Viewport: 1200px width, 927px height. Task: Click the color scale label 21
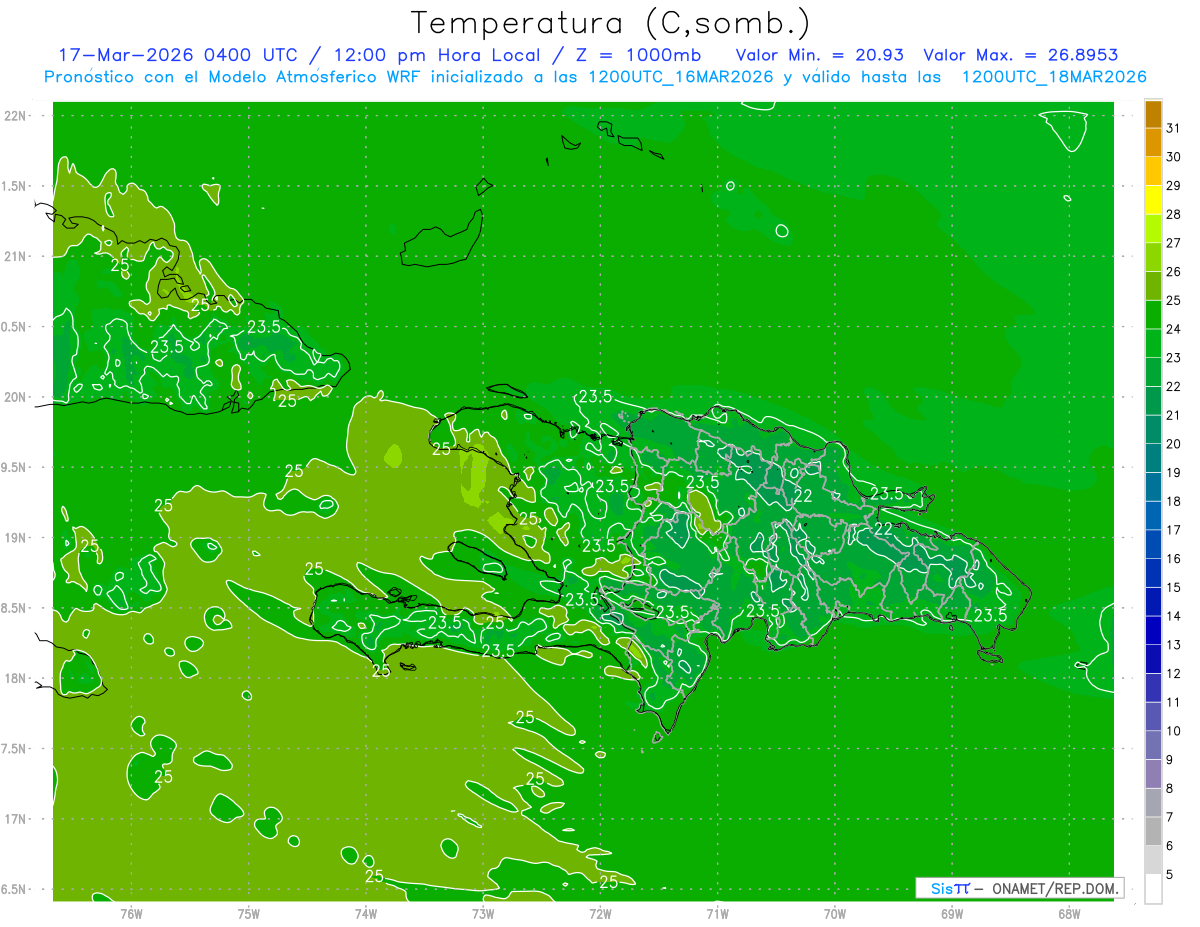point(1174,415)
